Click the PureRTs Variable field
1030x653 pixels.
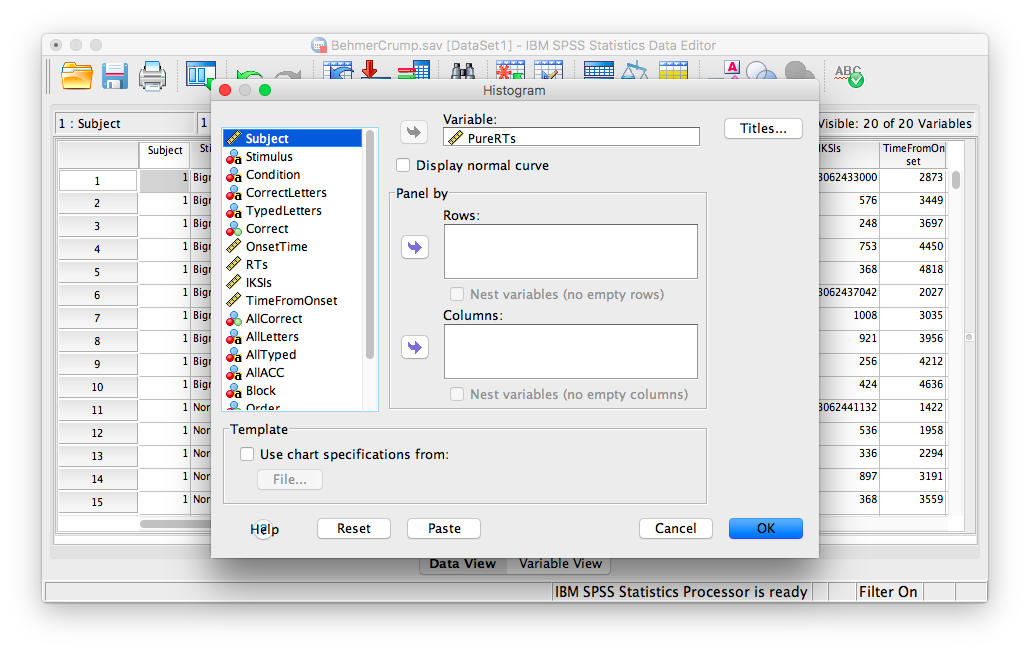(x=571, y=138)
